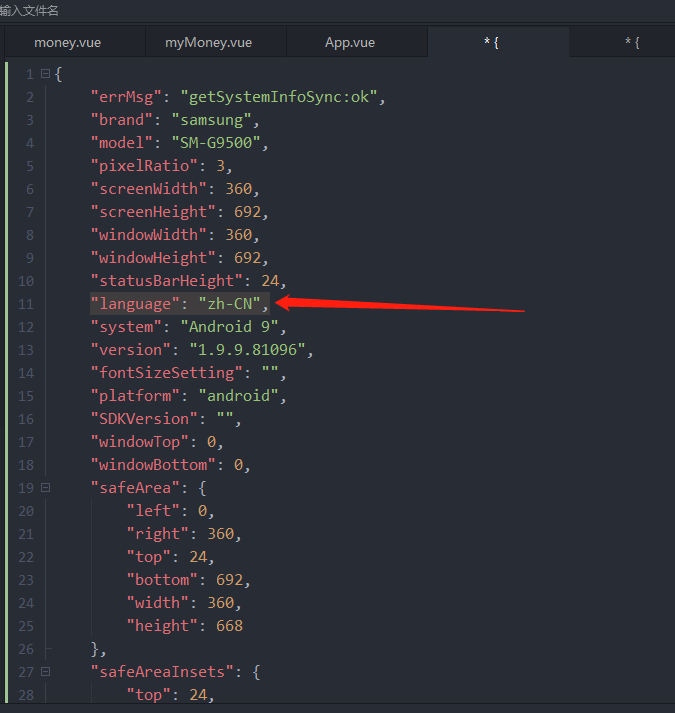The height and width of the screenshot is (713, 675).
Task: Place cursor on the highlighted "language" key
Action: point(129,304)
